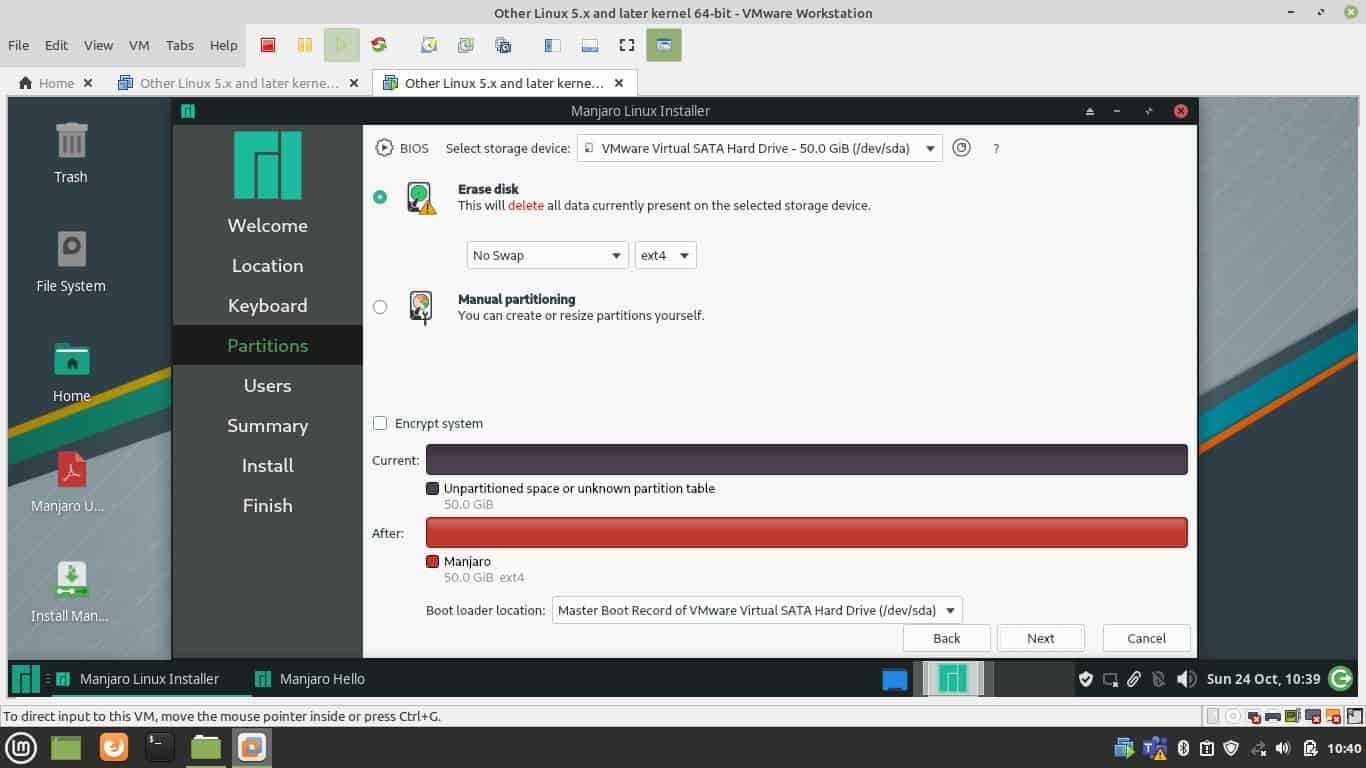This screenshot has height=768, width=1366.
Task: Click the guest panel volume speaker icon
Action: pyautogui.click(x=1186, y=679)
